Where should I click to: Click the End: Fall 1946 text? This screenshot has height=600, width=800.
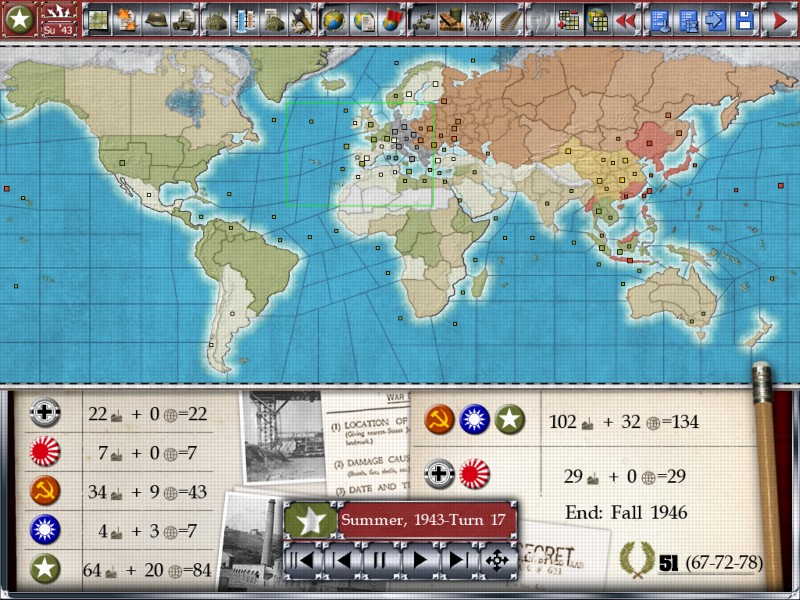[626, 512]
